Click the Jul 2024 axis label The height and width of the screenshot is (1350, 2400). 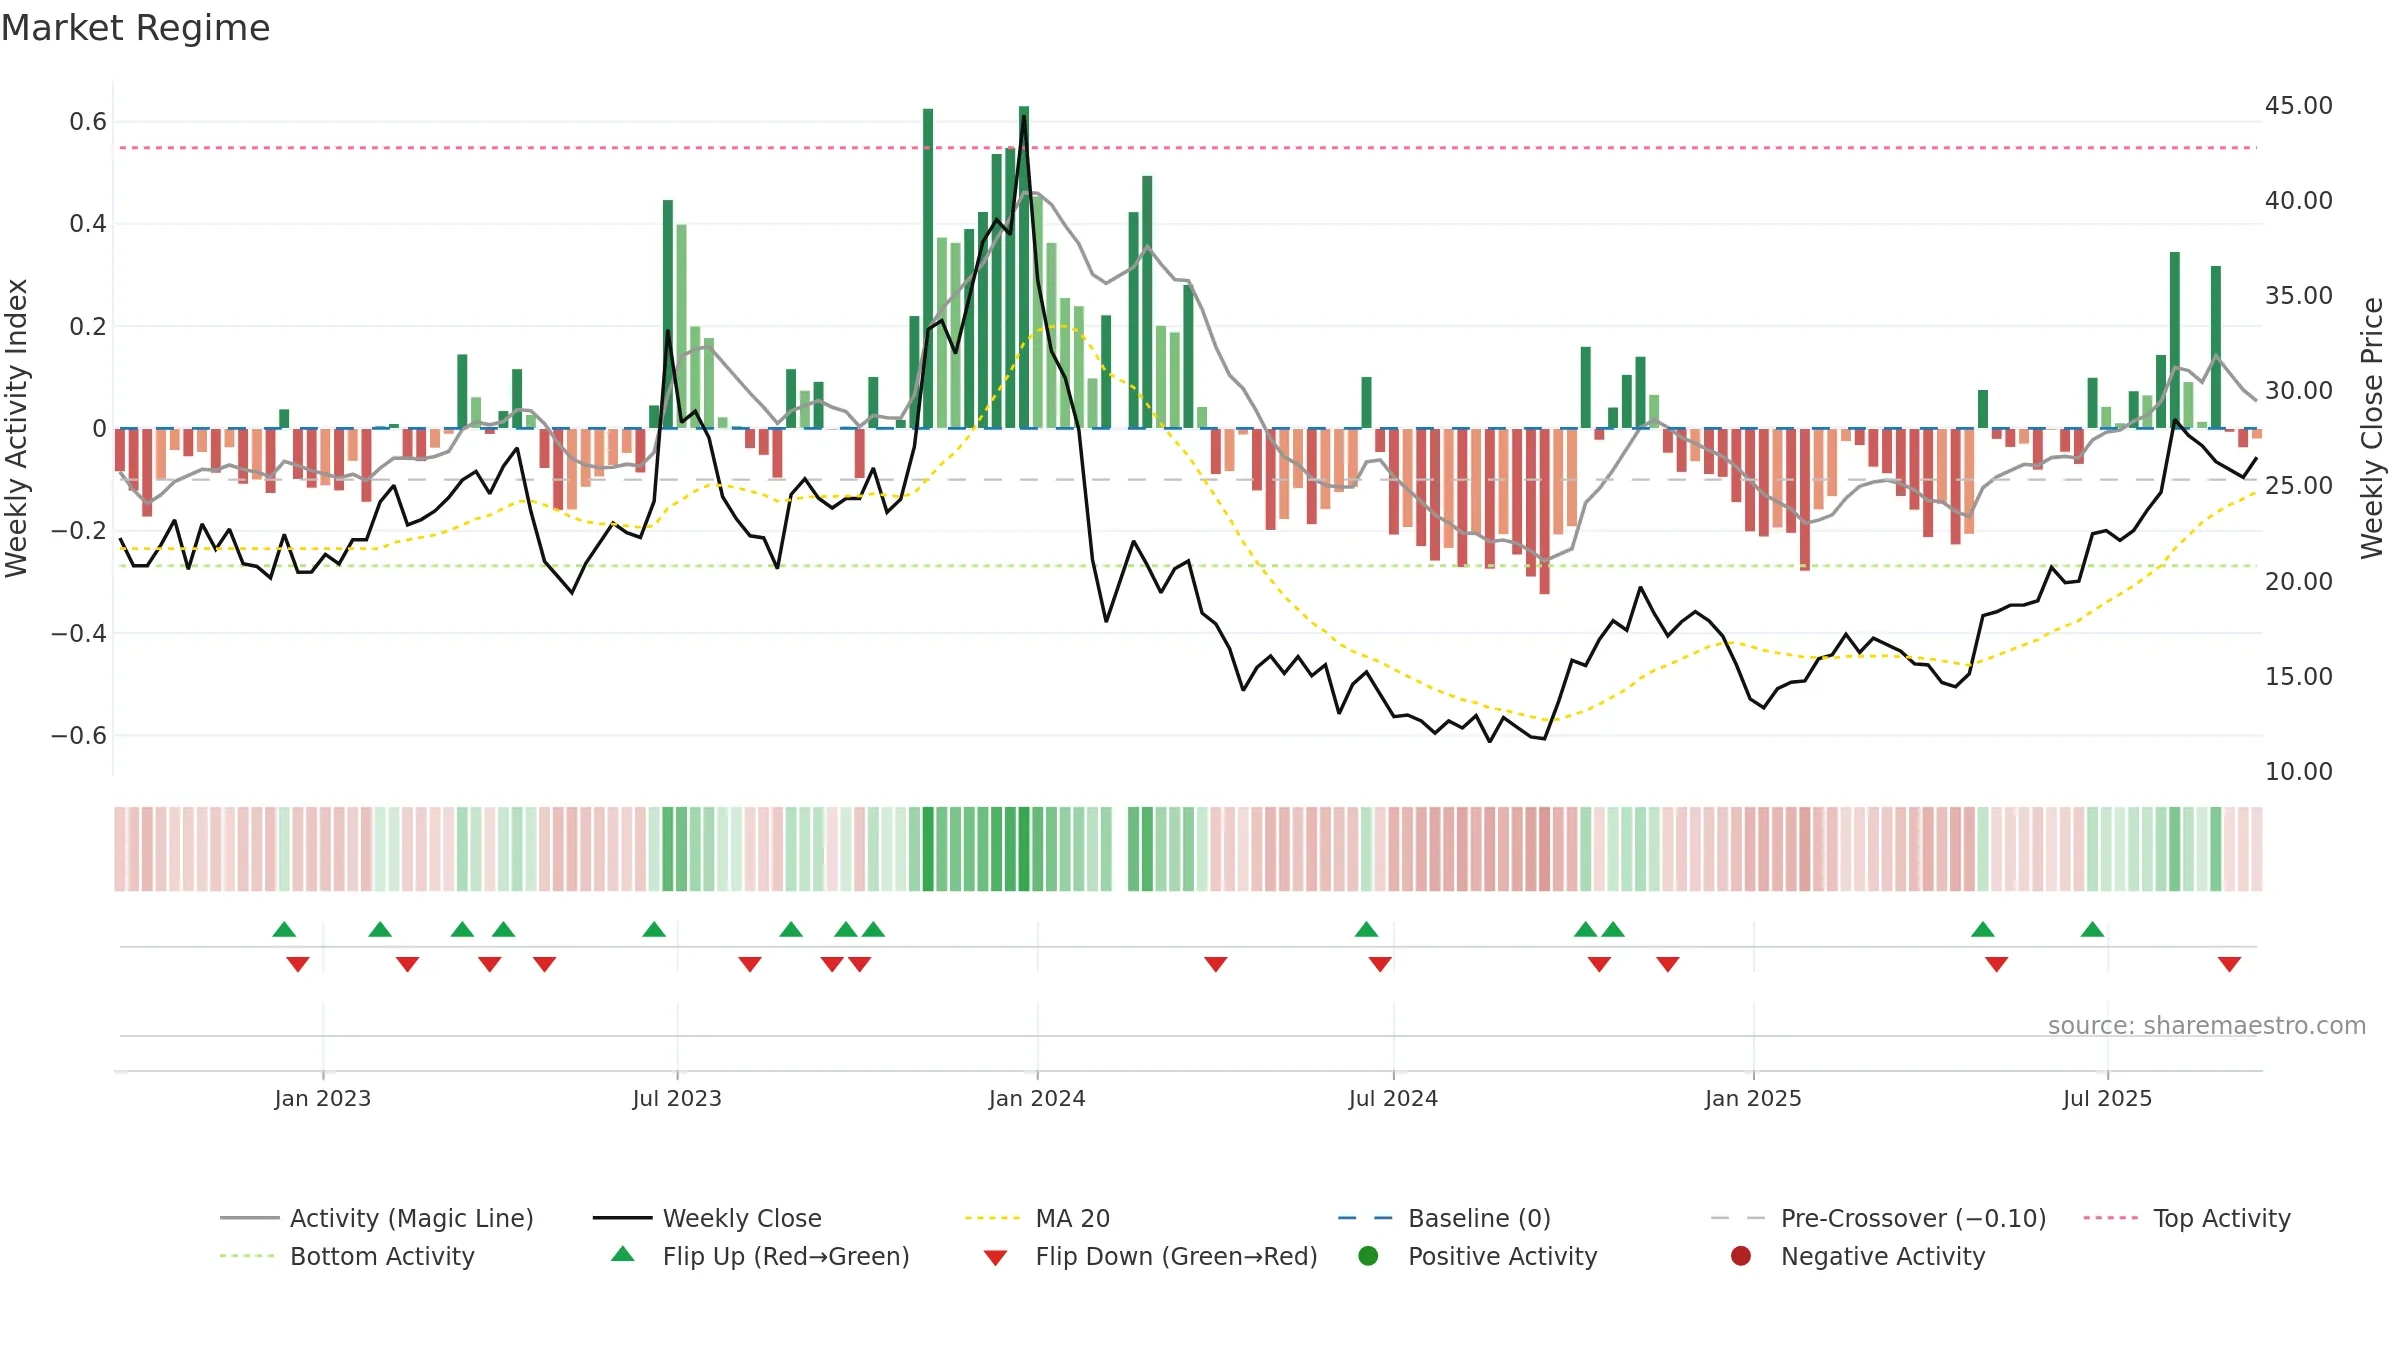click(x=1393, y=1098)
